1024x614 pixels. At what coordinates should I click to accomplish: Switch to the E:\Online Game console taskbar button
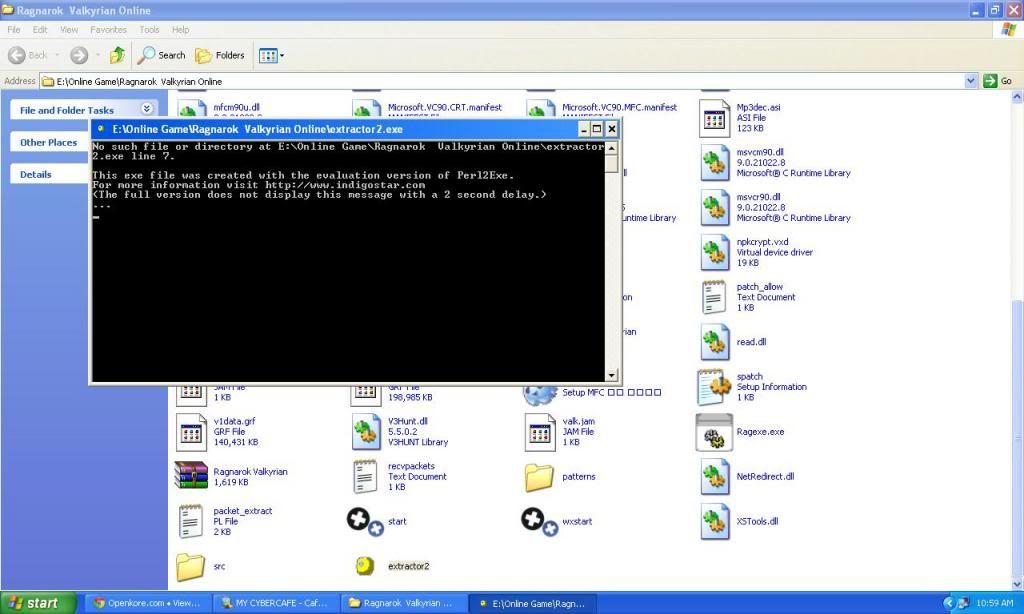click(x=533, y=603)
